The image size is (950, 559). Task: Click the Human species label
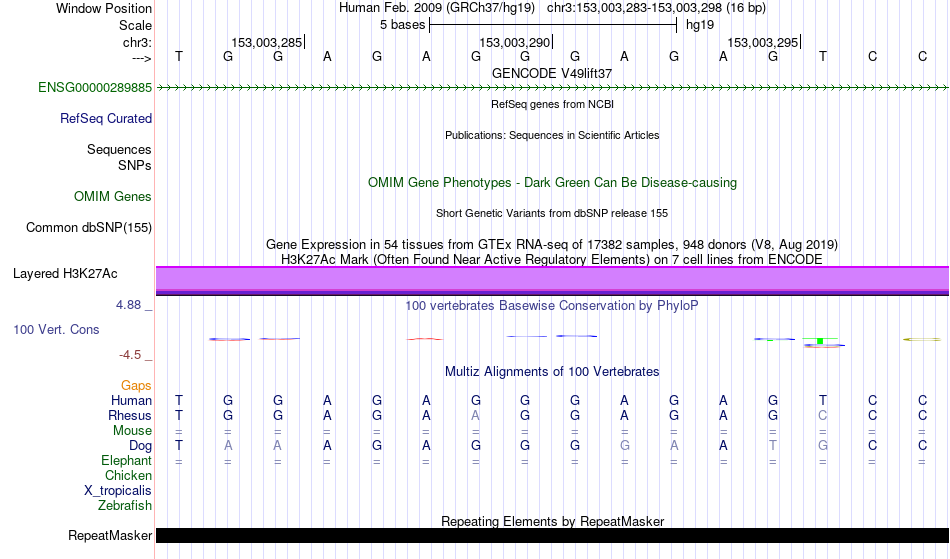pos(131,400)
